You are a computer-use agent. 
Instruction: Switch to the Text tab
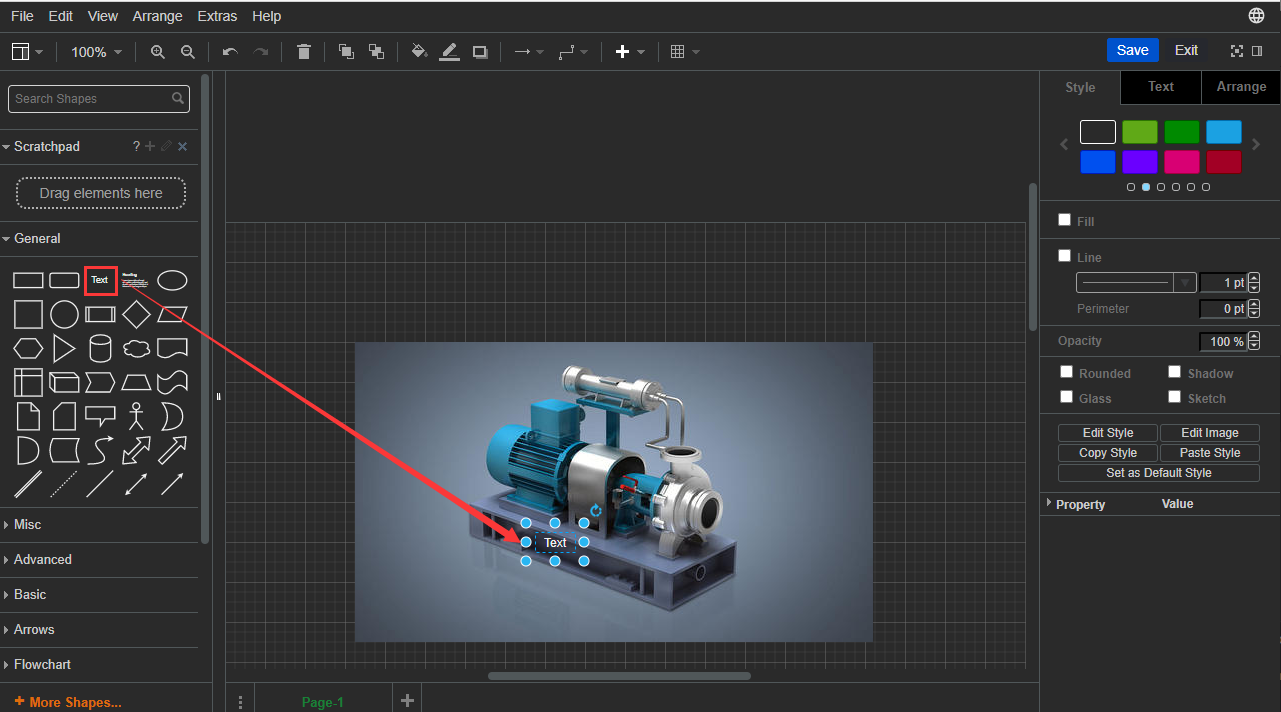click(1161, 87)
